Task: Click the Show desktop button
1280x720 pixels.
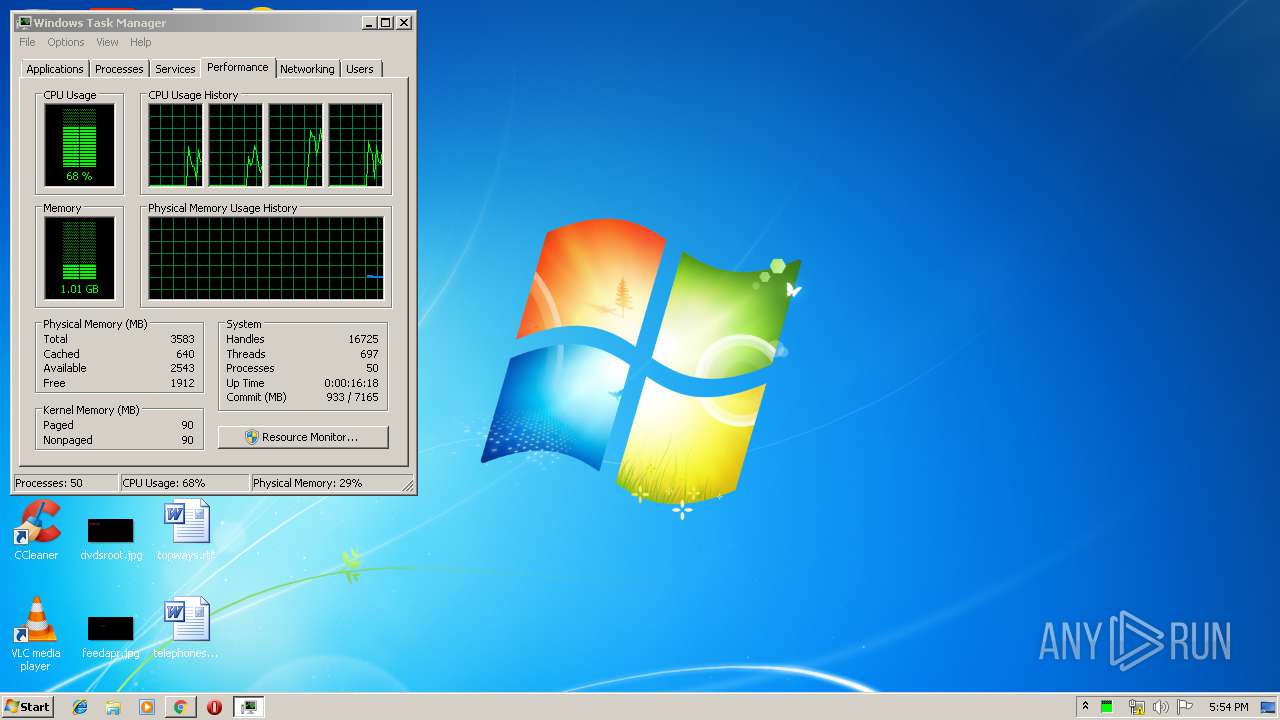Action: [x=1268, y=707]
